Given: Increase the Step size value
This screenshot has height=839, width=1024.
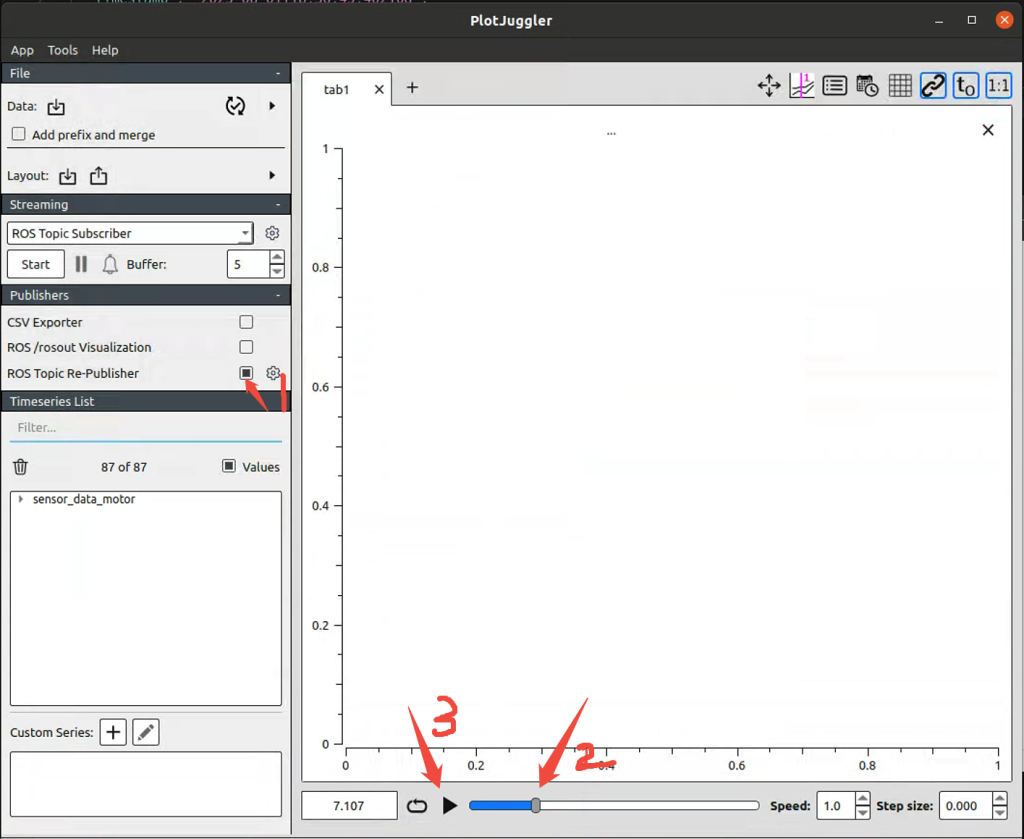Looking at the screenshot, I should click(999, 799).
